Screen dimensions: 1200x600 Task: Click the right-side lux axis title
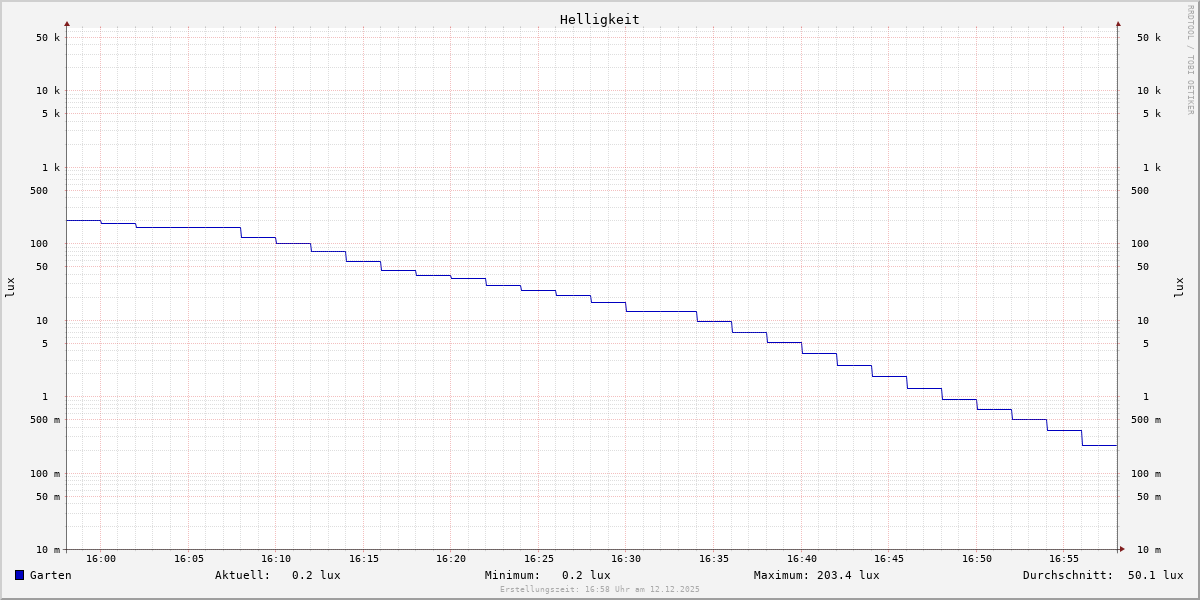click(x=1180, y=287)
